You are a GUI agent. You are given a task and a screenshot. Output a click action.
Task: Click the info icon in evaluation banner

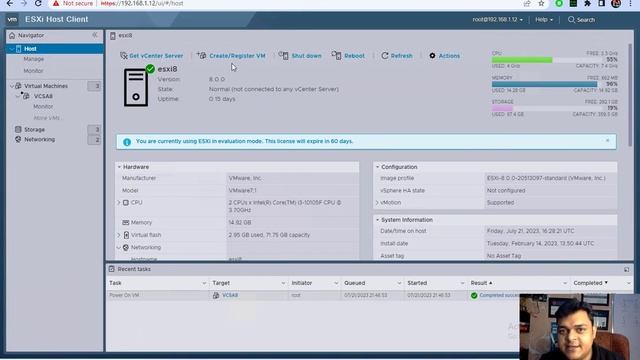(x=127, y=142)
